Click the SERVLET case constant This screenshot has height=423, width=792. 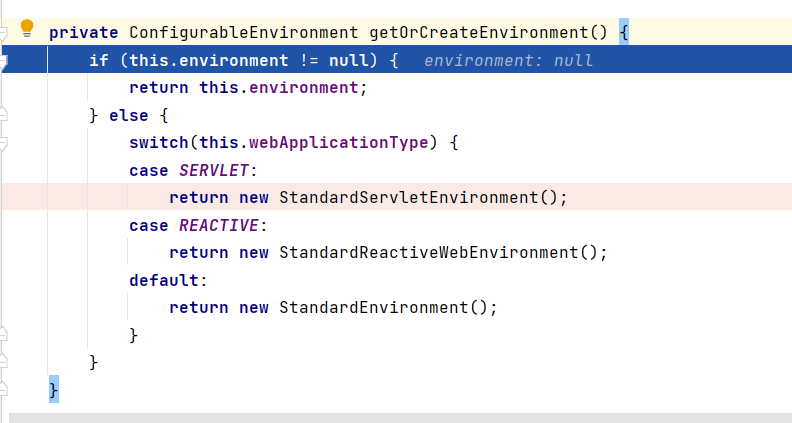[214, 170]
